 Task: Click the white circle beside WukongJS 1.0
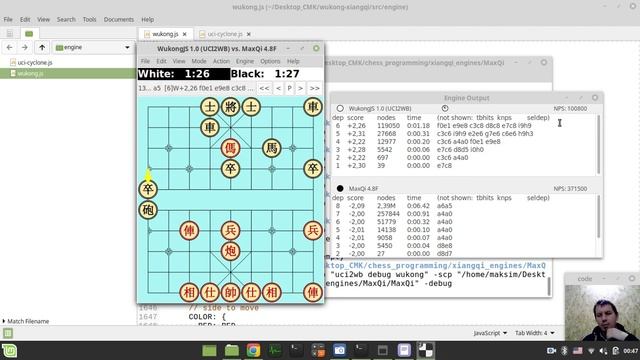pos(340,109)
